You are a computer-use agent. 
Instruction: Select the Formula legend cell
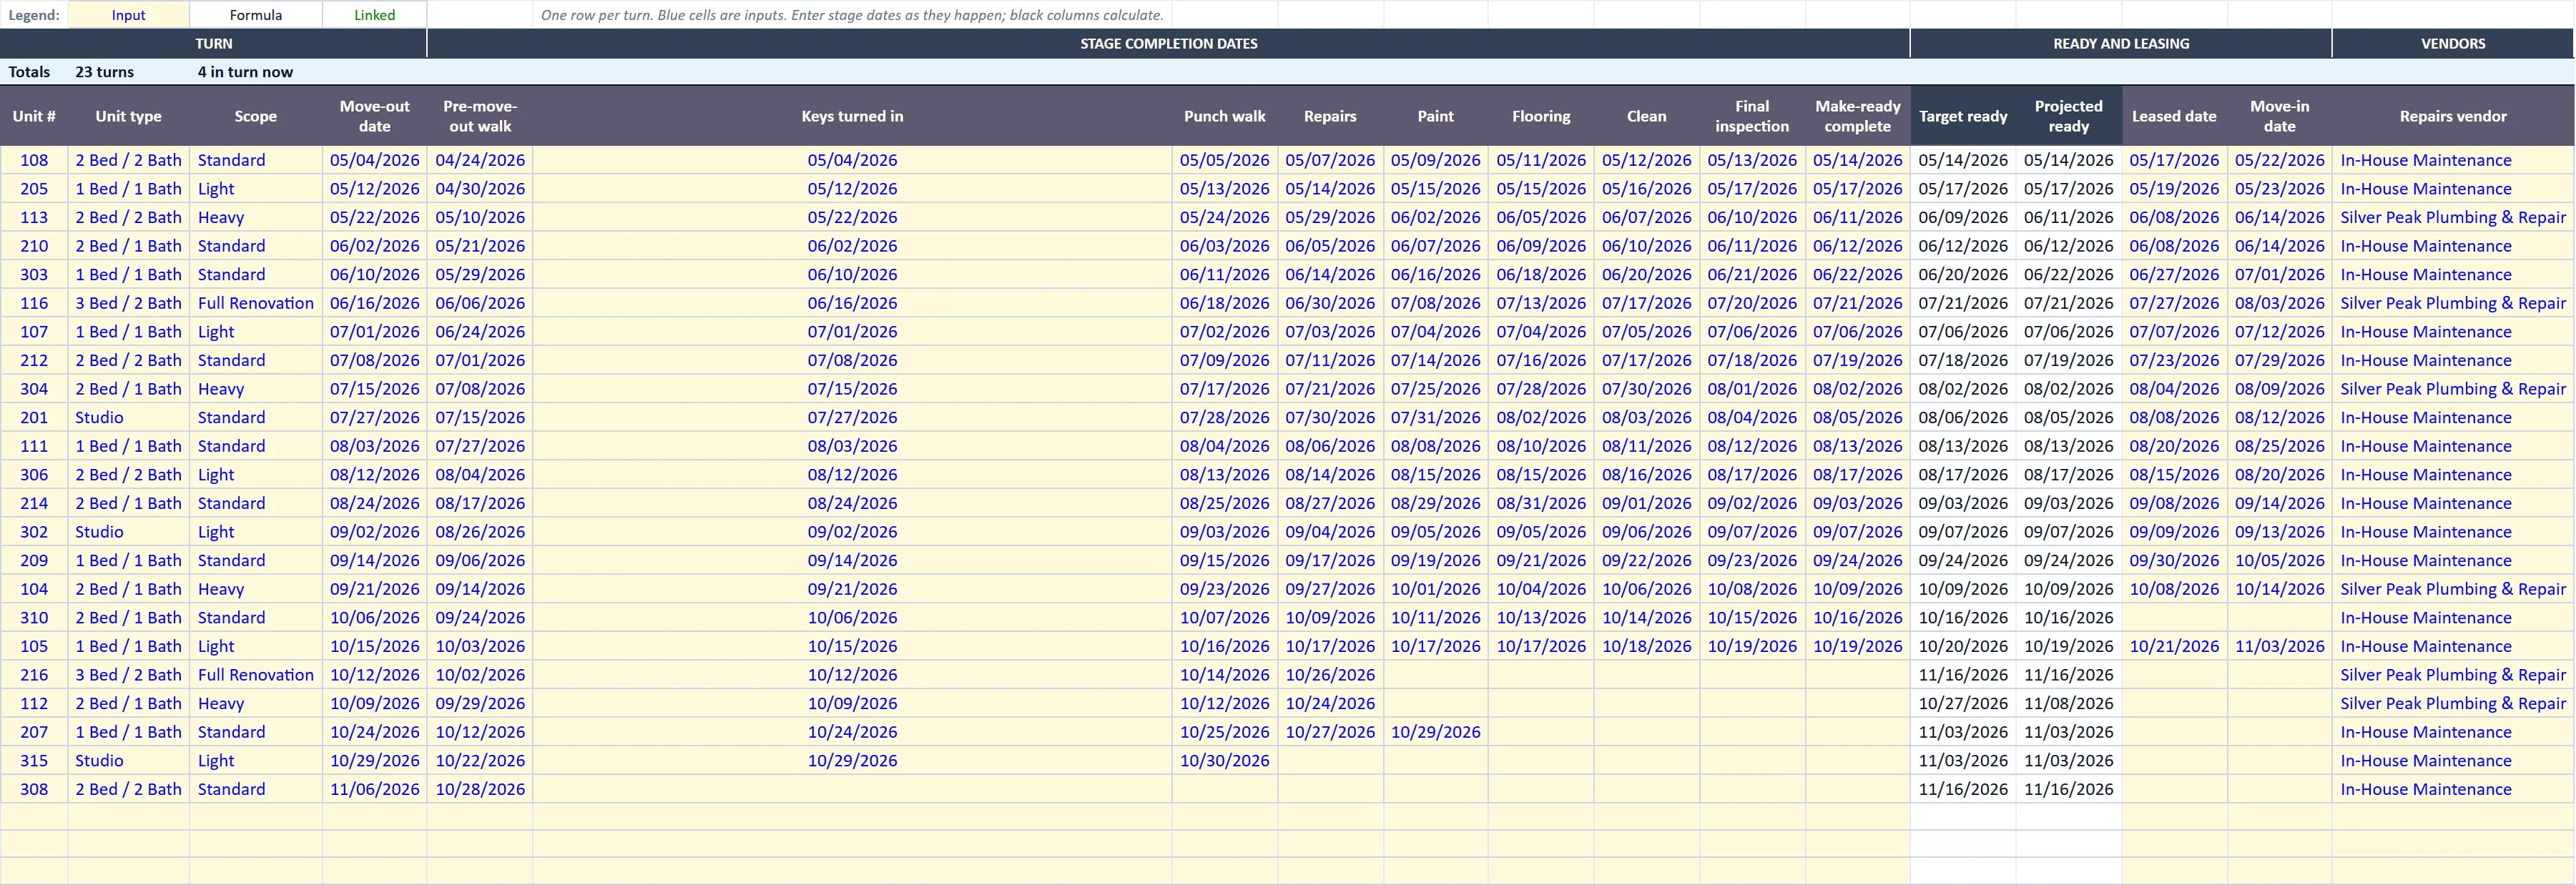(256, 15)
